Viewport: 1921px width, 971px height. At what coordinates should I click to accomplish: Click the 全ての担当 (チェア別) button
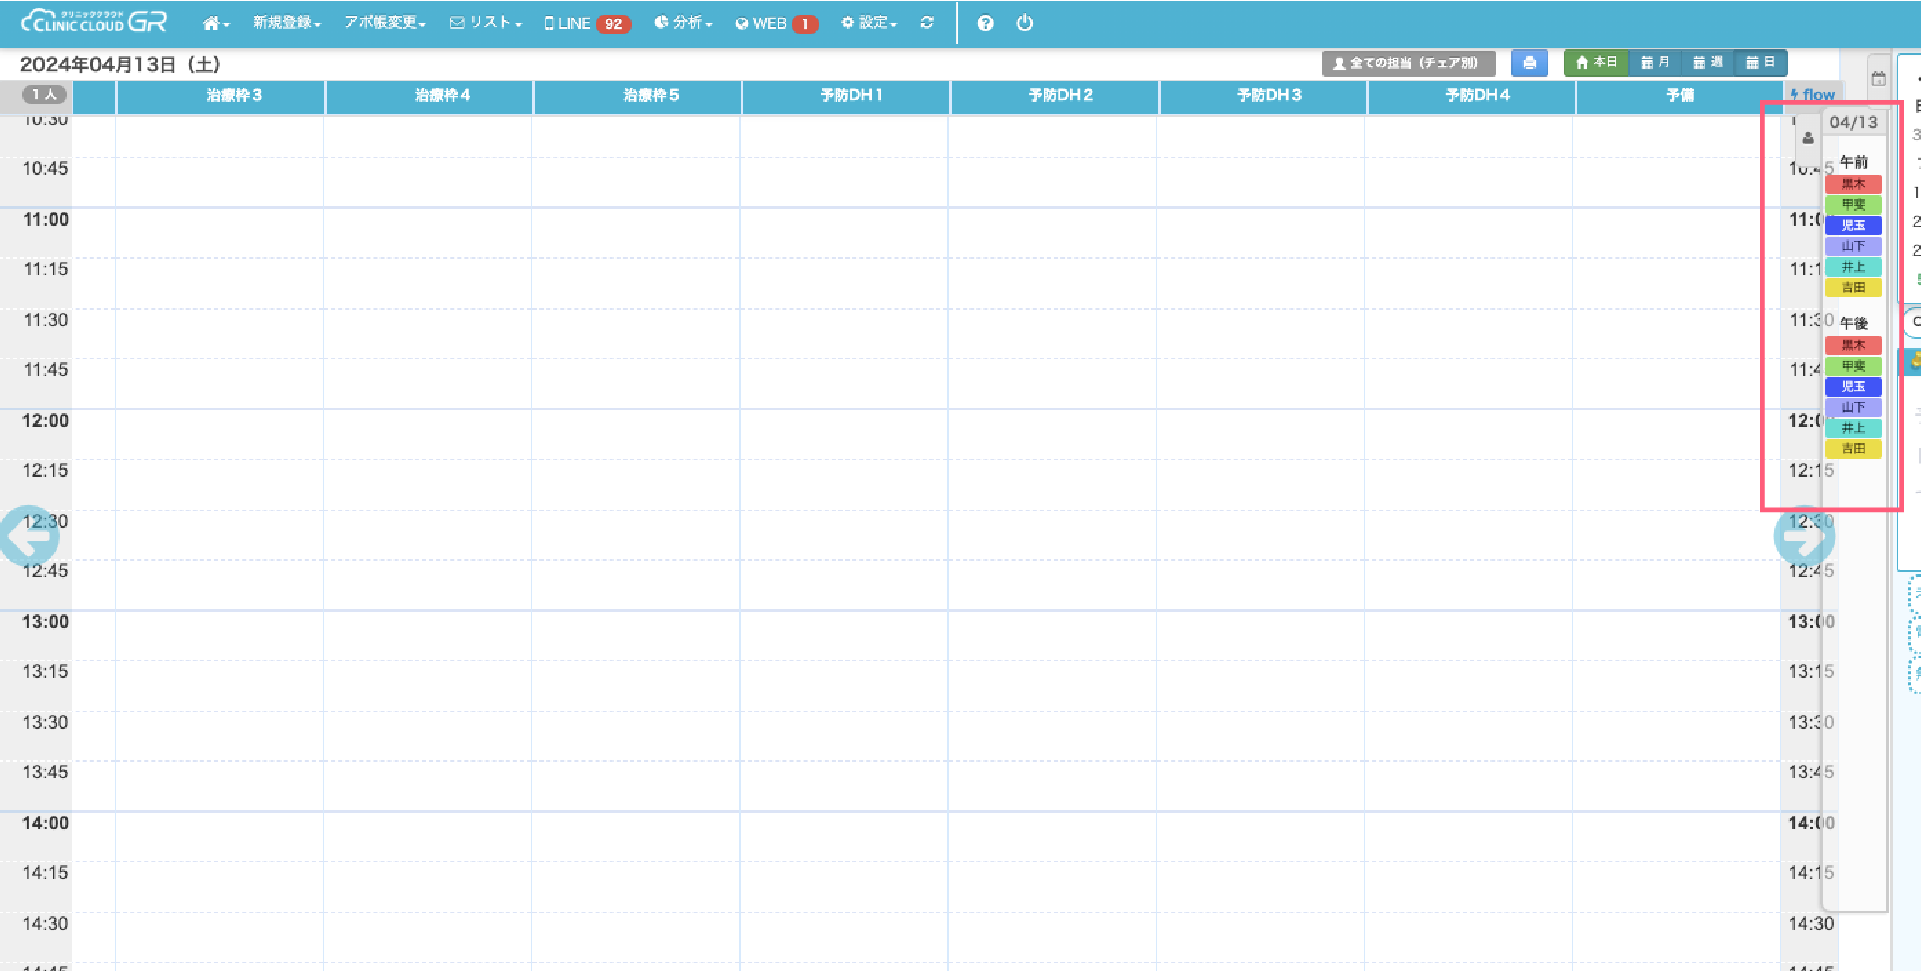coord(1408,63)
